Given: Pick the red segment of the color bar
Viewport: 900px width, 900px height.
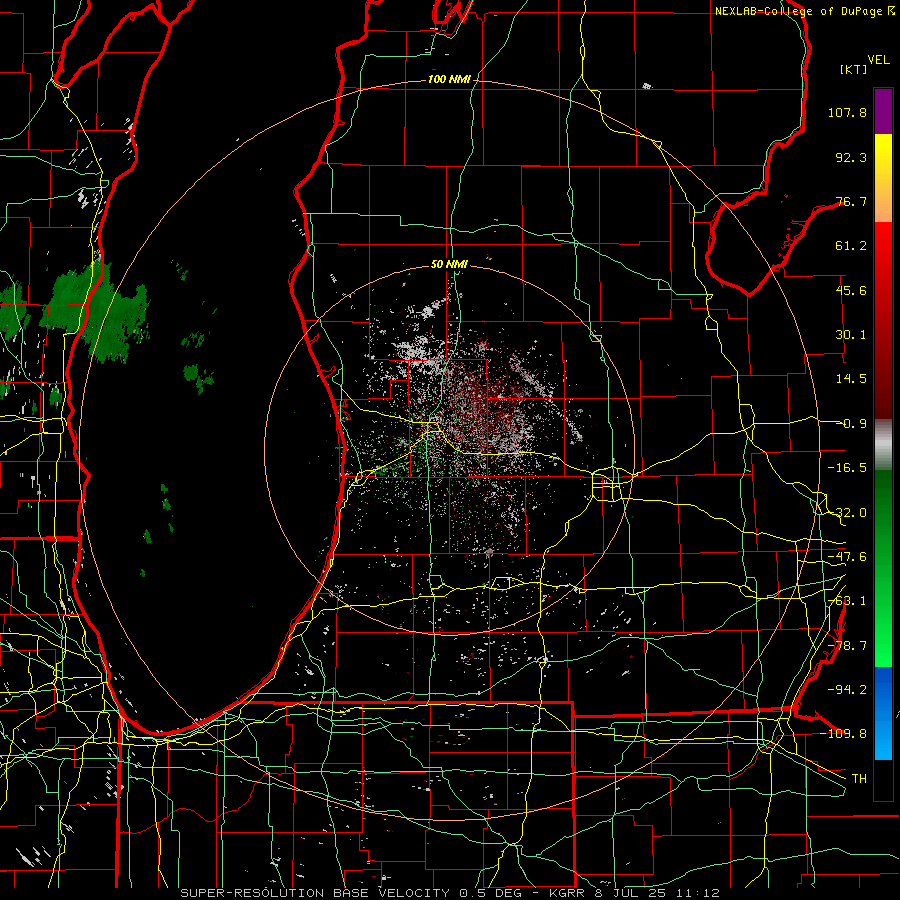Looking at the screenshot, I should [883, 320].
